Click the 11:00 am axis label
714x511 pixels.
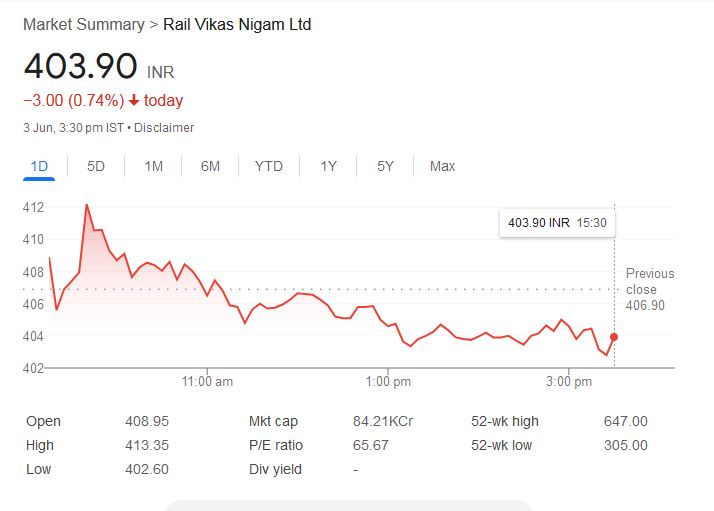pos(209,382)
